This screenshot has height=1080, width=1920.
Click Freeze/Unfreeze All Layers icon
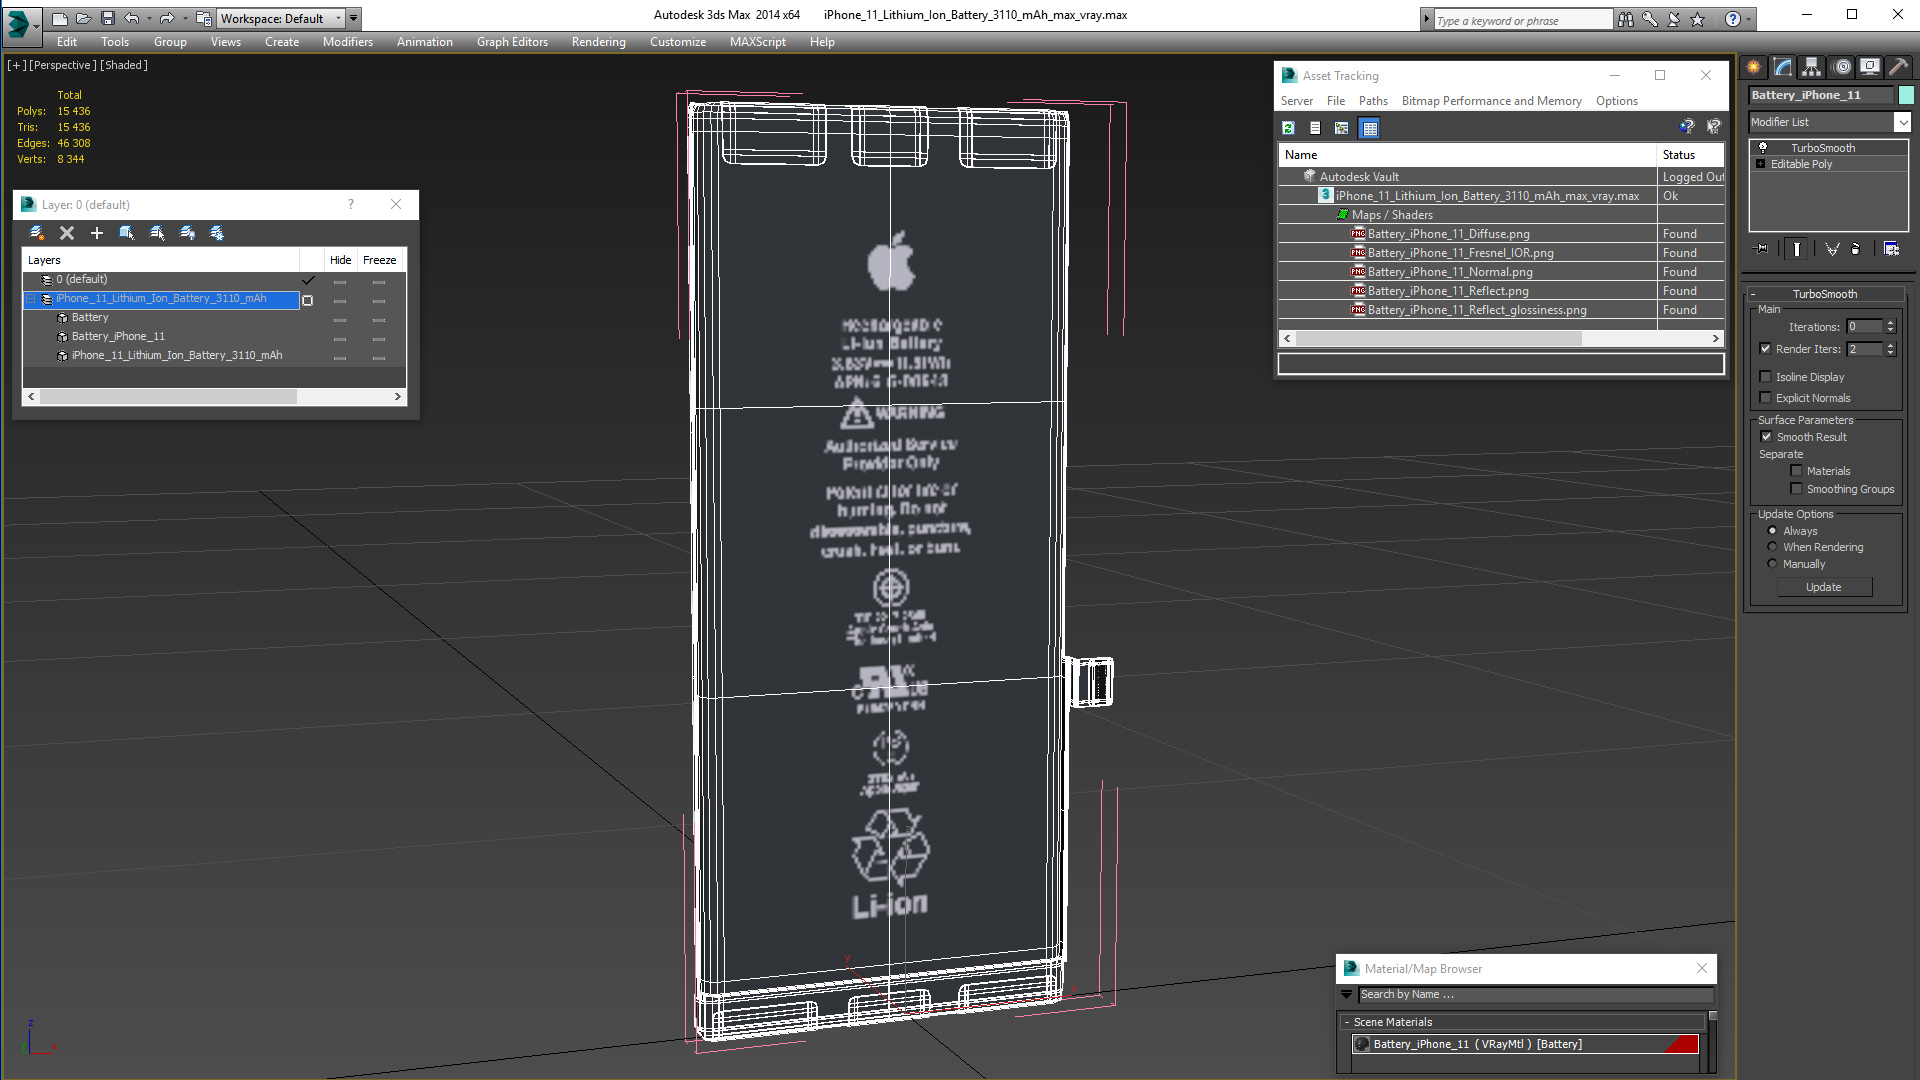217,233
